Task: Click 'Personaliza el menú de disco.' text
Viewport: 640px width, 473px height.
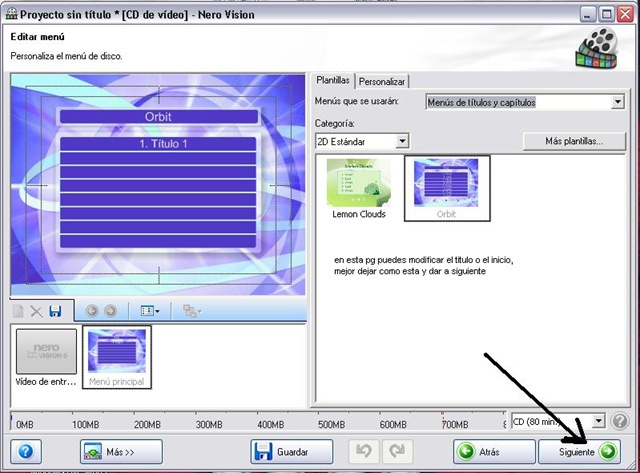Action: [66, 56]
